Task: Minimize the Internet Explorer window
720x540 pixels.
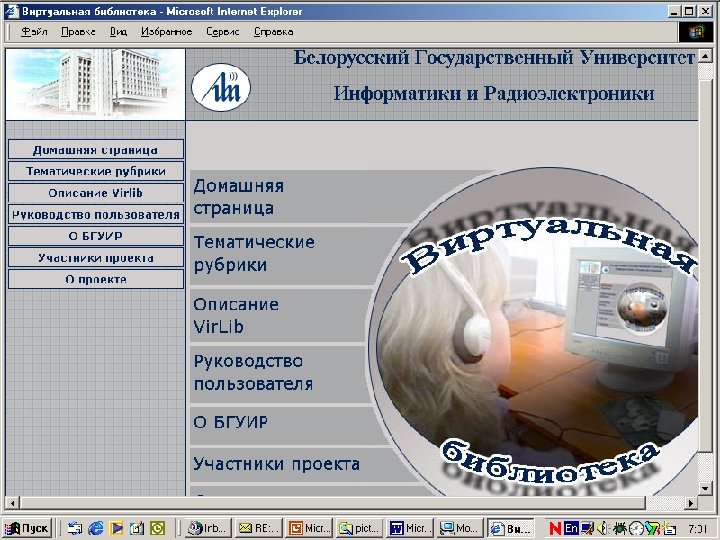Action: click(674, 11)
